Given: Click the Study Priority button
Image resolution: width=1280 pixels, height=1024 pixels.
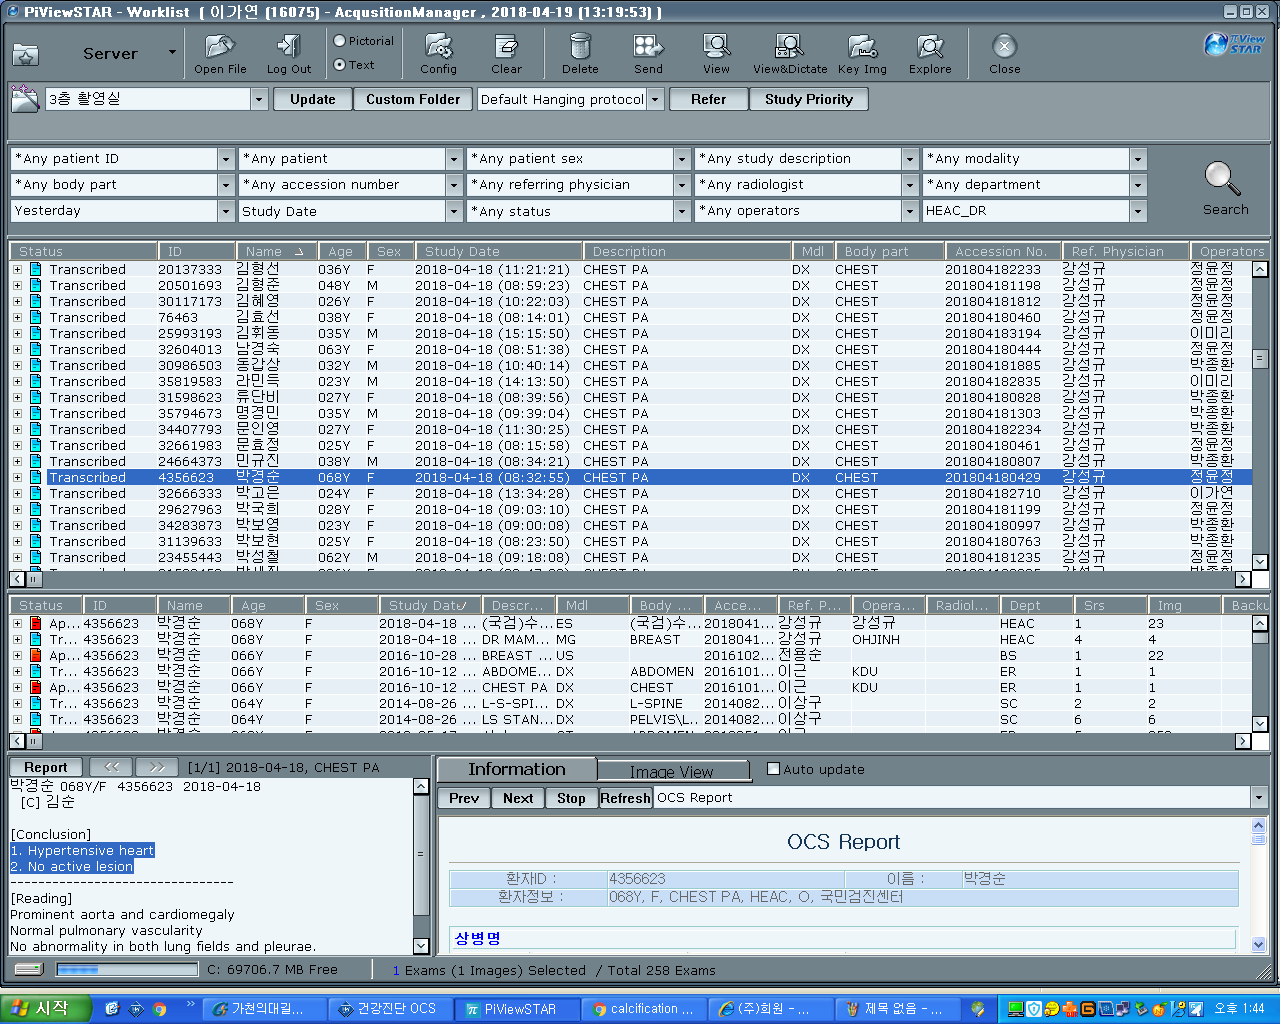Looking at the screenshot, I should click(x=809, y=99).
